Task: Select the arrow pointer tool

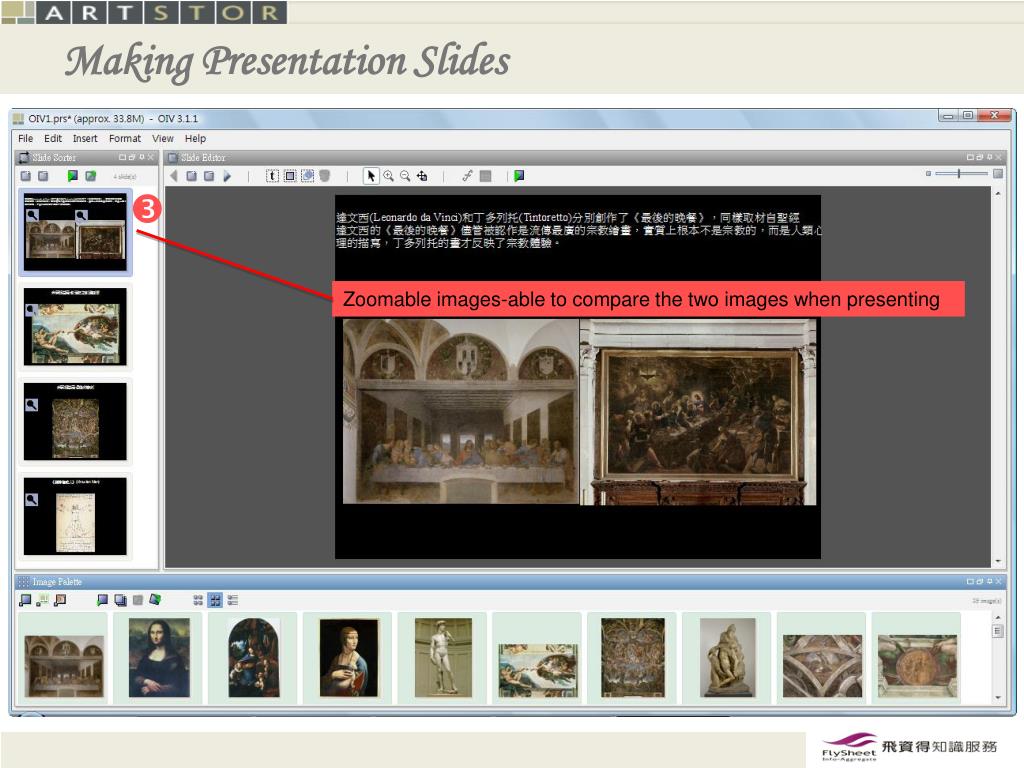Action: 371,176
